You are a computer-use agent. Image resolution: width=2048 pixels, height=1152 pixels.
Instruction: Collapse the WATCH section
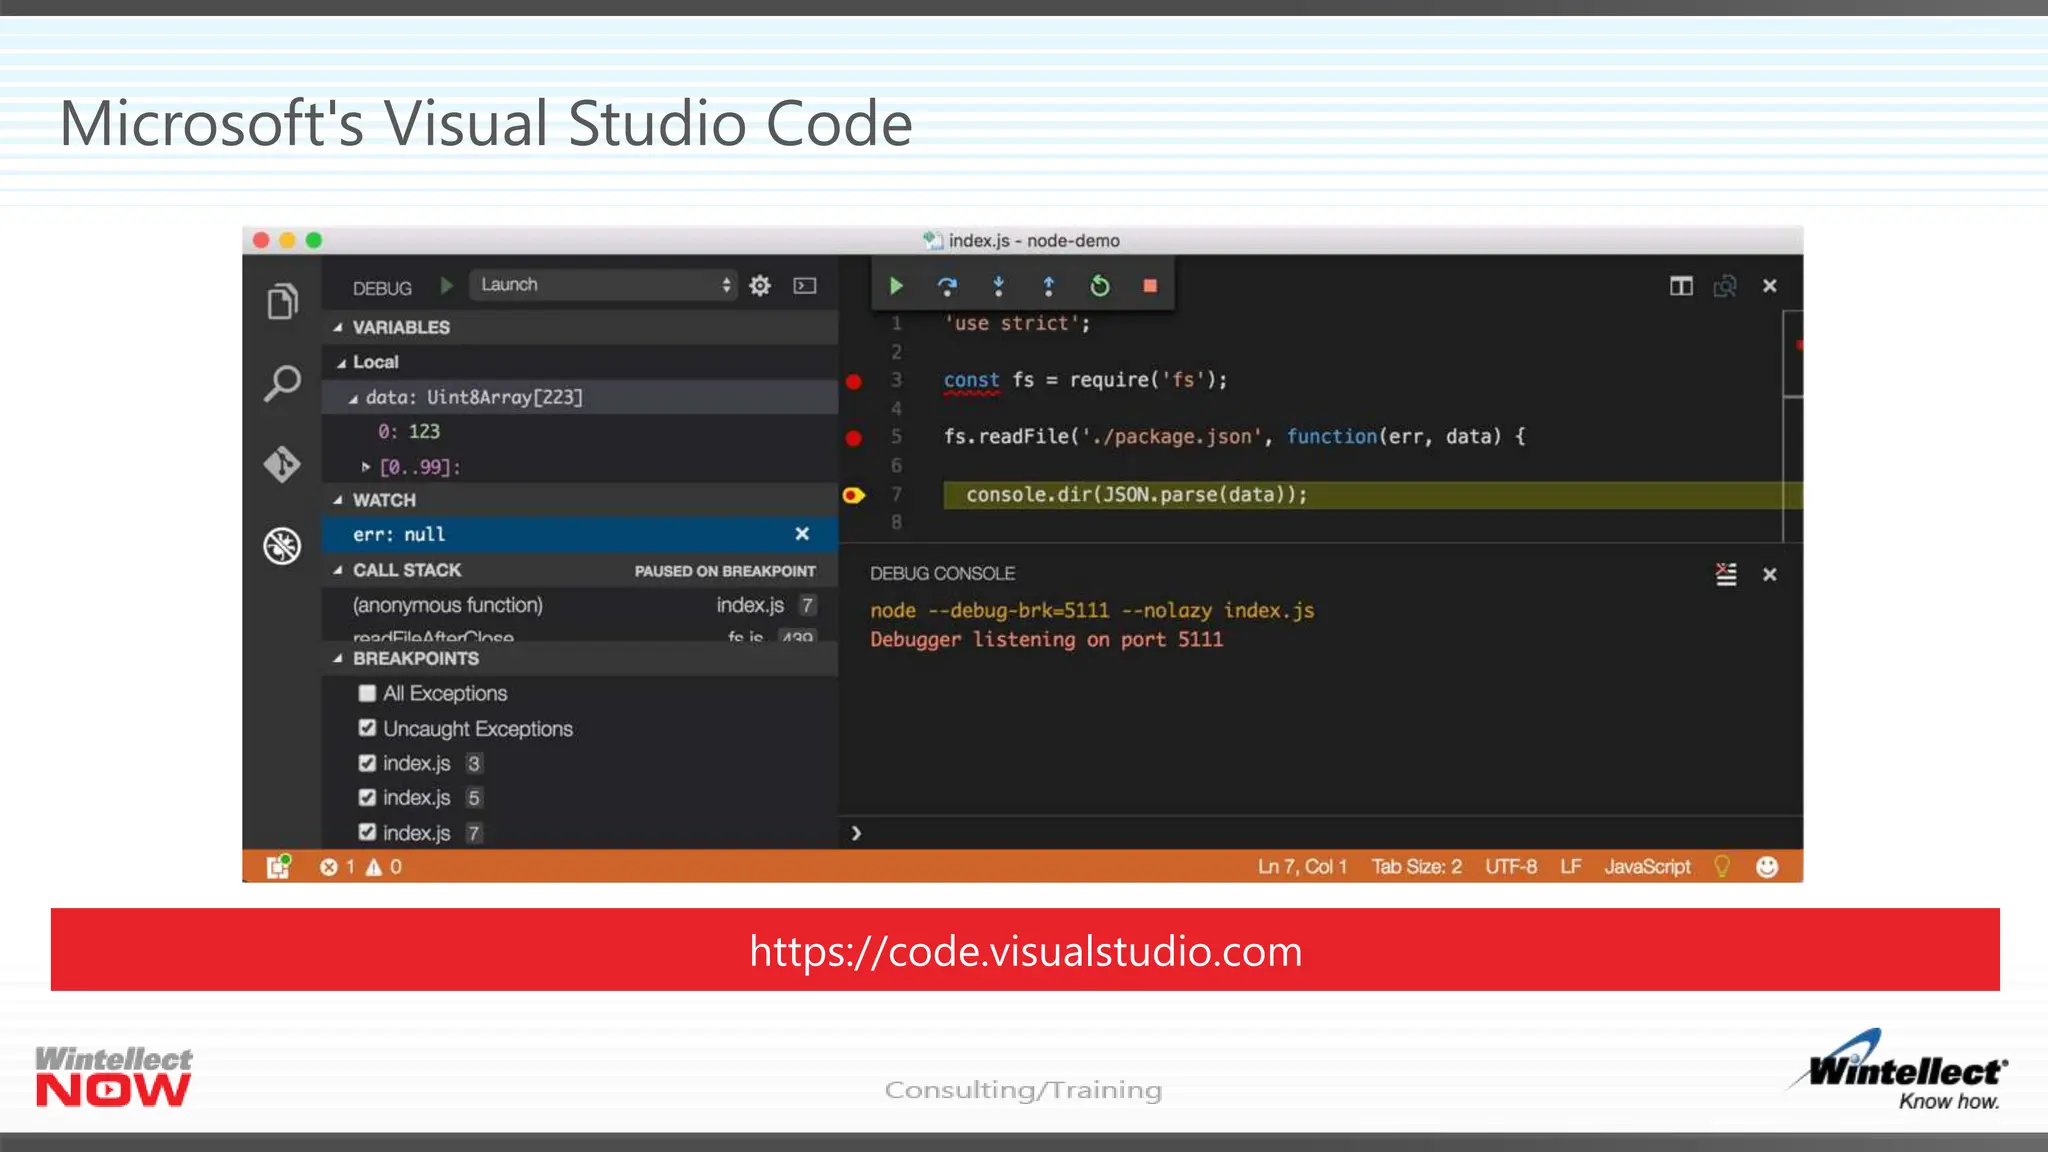pyautogui.click(x=338, y=500)
